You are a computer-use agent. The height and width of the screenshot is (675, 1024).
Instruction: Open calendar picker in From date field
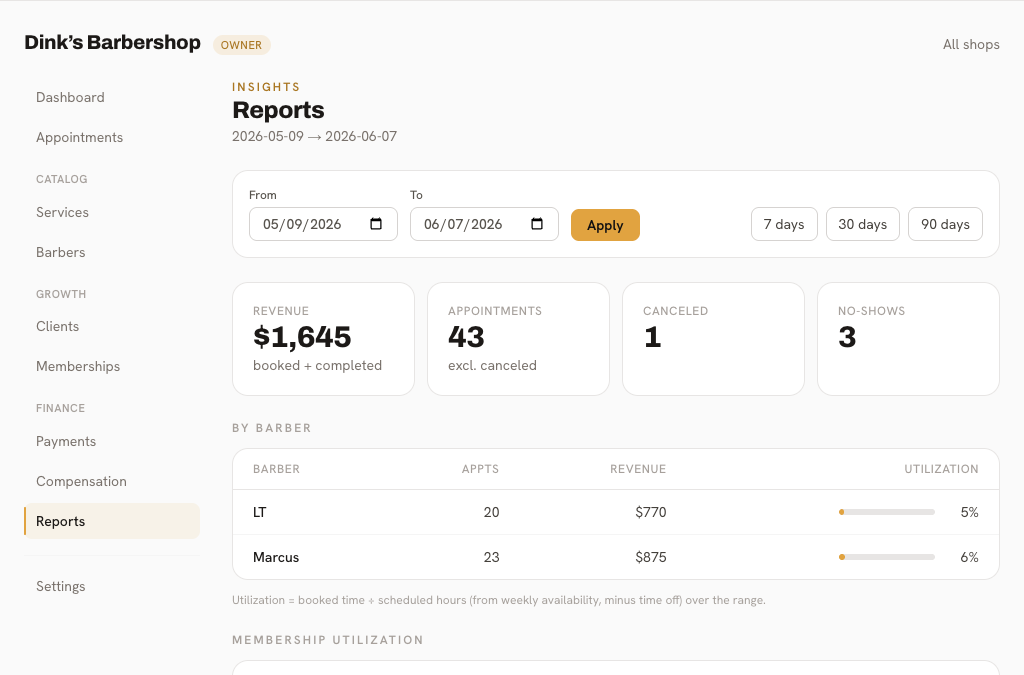[376, 224]
